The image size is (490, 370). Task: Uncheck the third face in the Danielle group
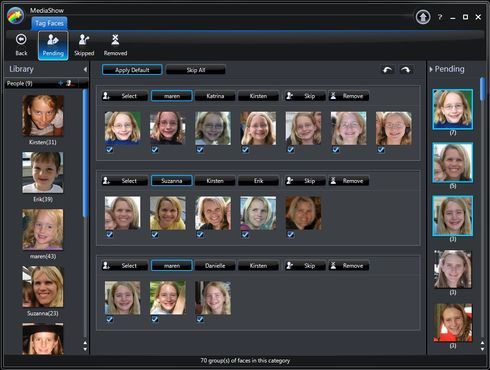200,319
